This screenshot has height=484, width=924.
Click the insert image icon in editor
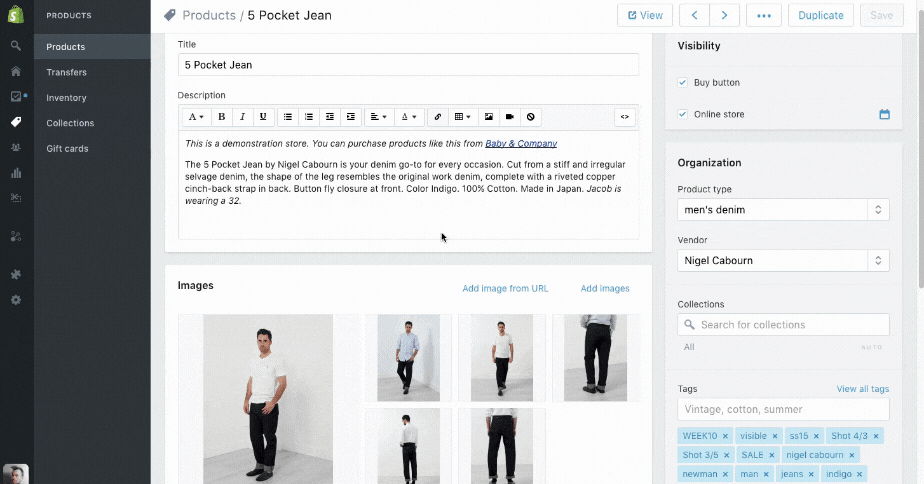tap(488, 117)
